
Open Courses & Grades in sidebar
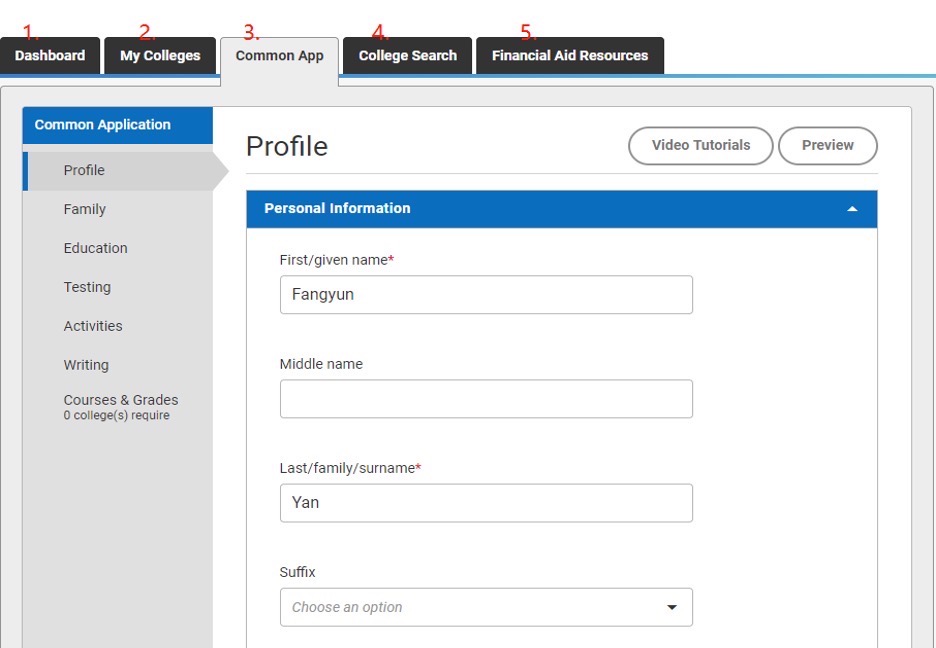point(120,401)
